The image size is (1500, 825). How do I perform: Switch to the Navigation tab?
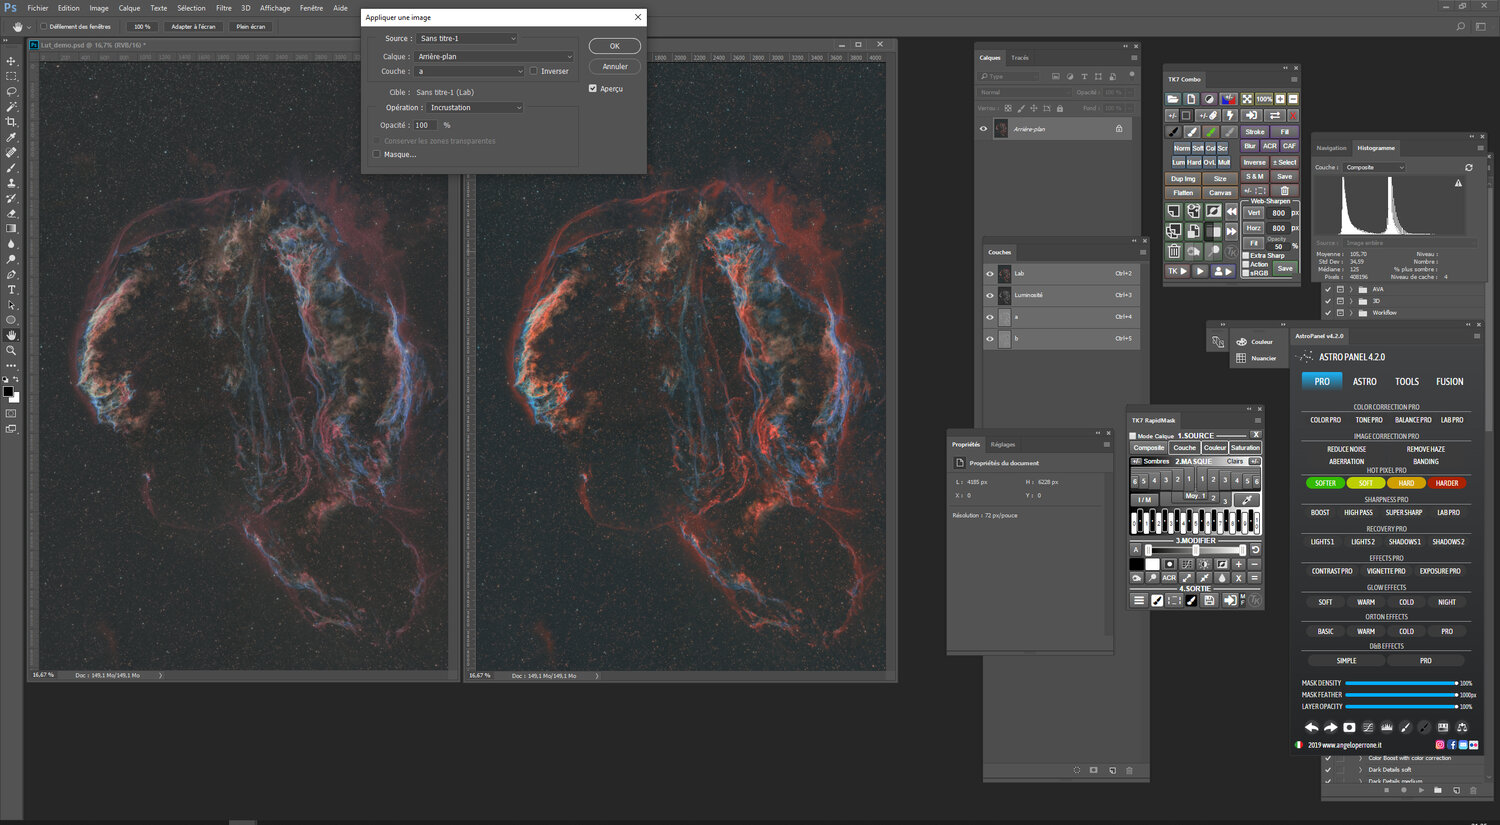[x=1331, y=148]
